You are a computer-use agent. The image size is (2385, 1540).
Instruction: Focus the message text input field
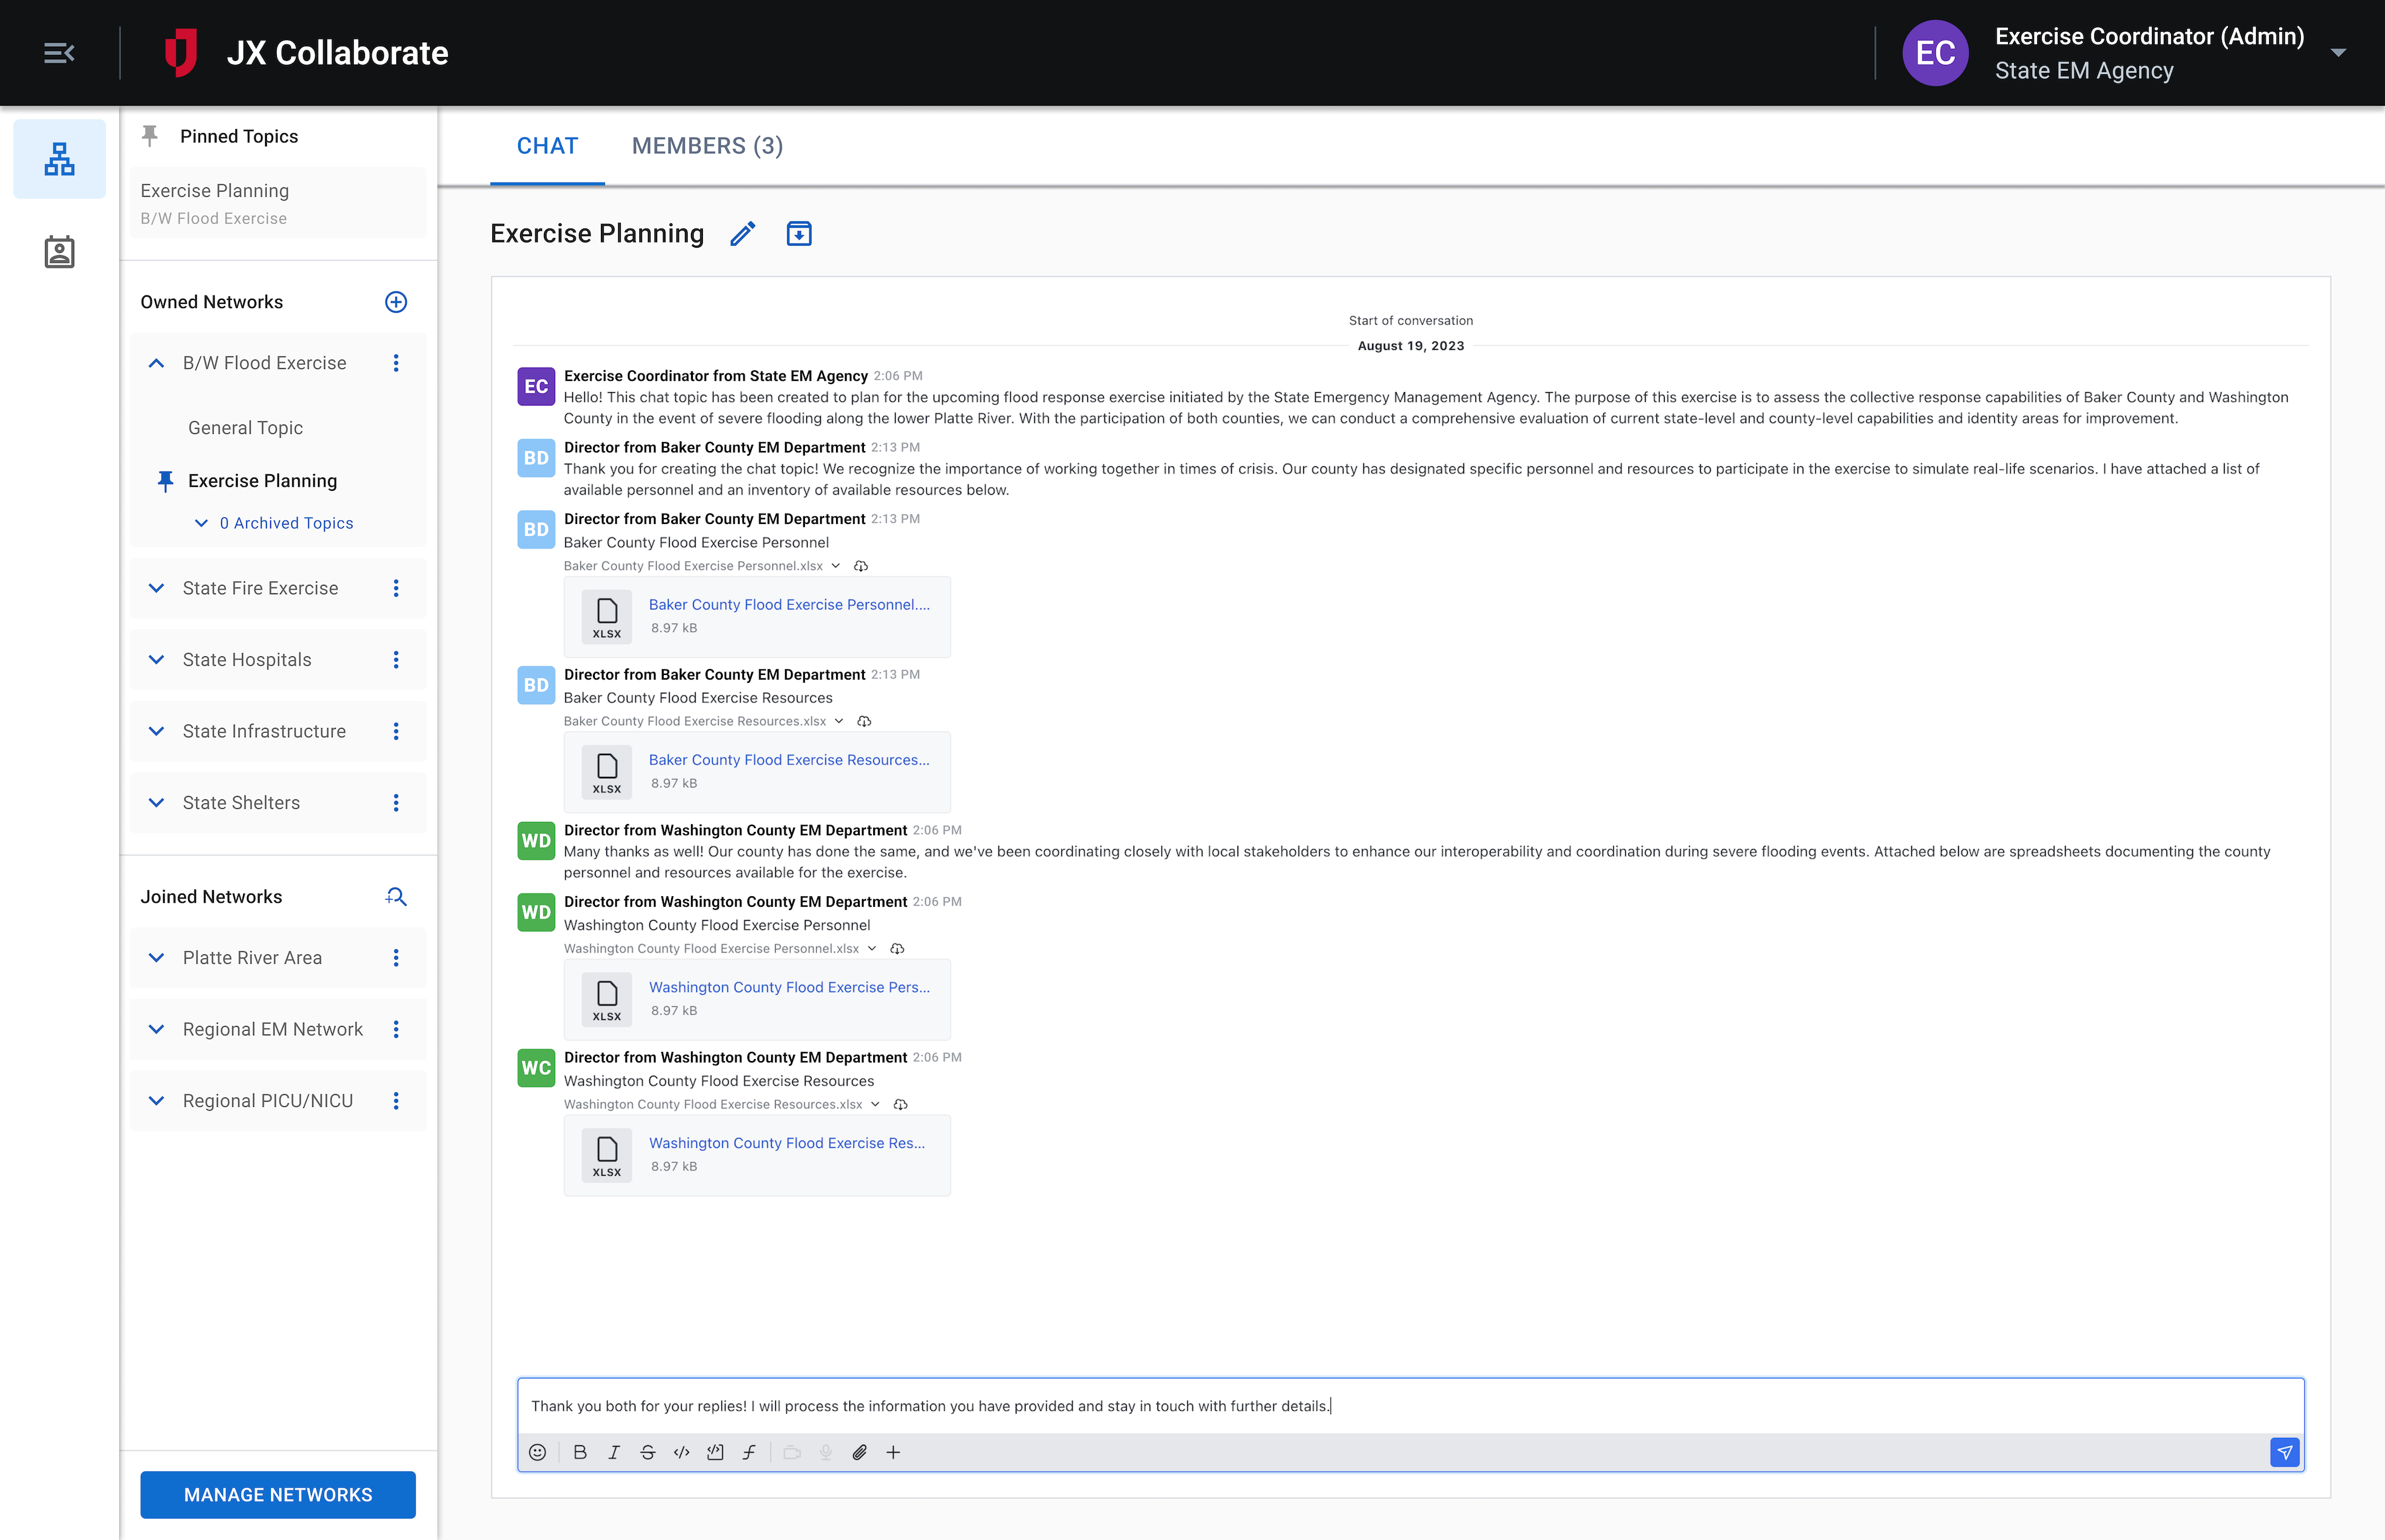click(1410, 1406)
